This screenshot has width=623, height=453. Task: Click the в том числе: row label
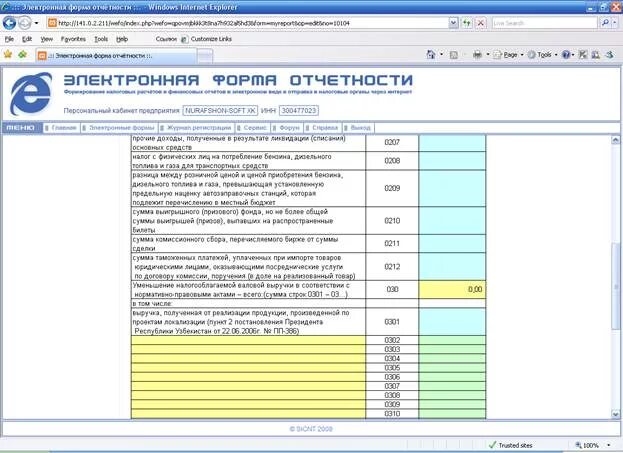(x=152, y=304)
